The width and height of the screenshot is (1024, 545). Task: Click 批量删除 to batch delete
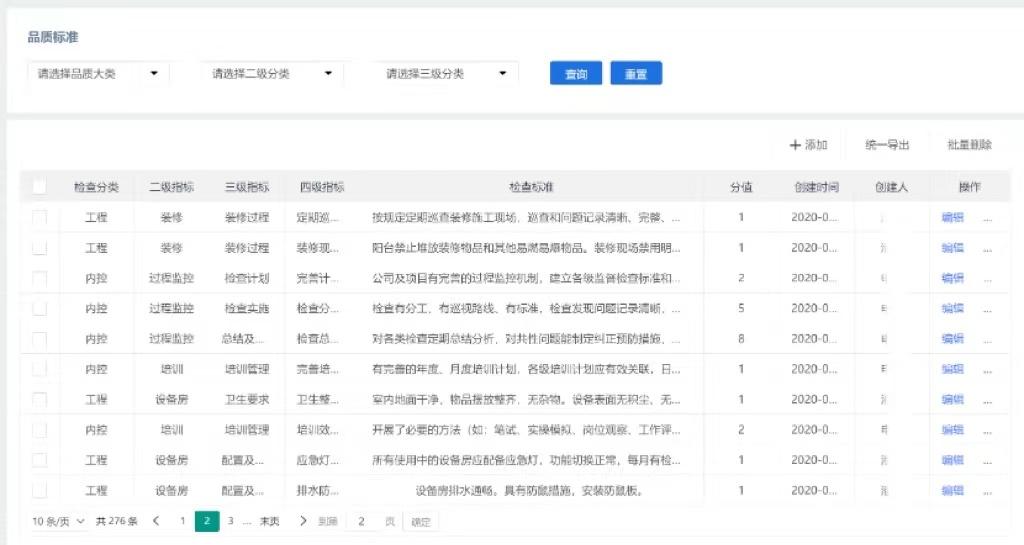pyautogui.click(x=970, y=145)
